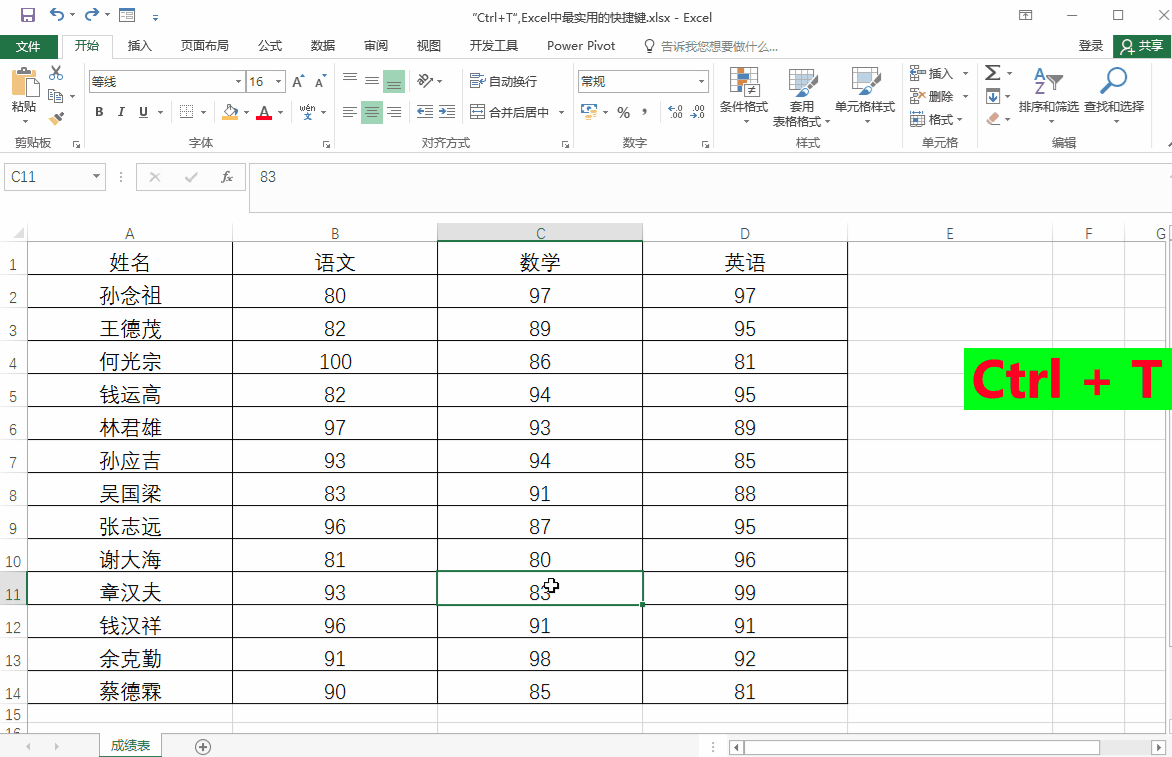Image resolution: width=1172 pixels, height=757 pixels.
Task: Apply percent style number format
Action: click(623, 113)
